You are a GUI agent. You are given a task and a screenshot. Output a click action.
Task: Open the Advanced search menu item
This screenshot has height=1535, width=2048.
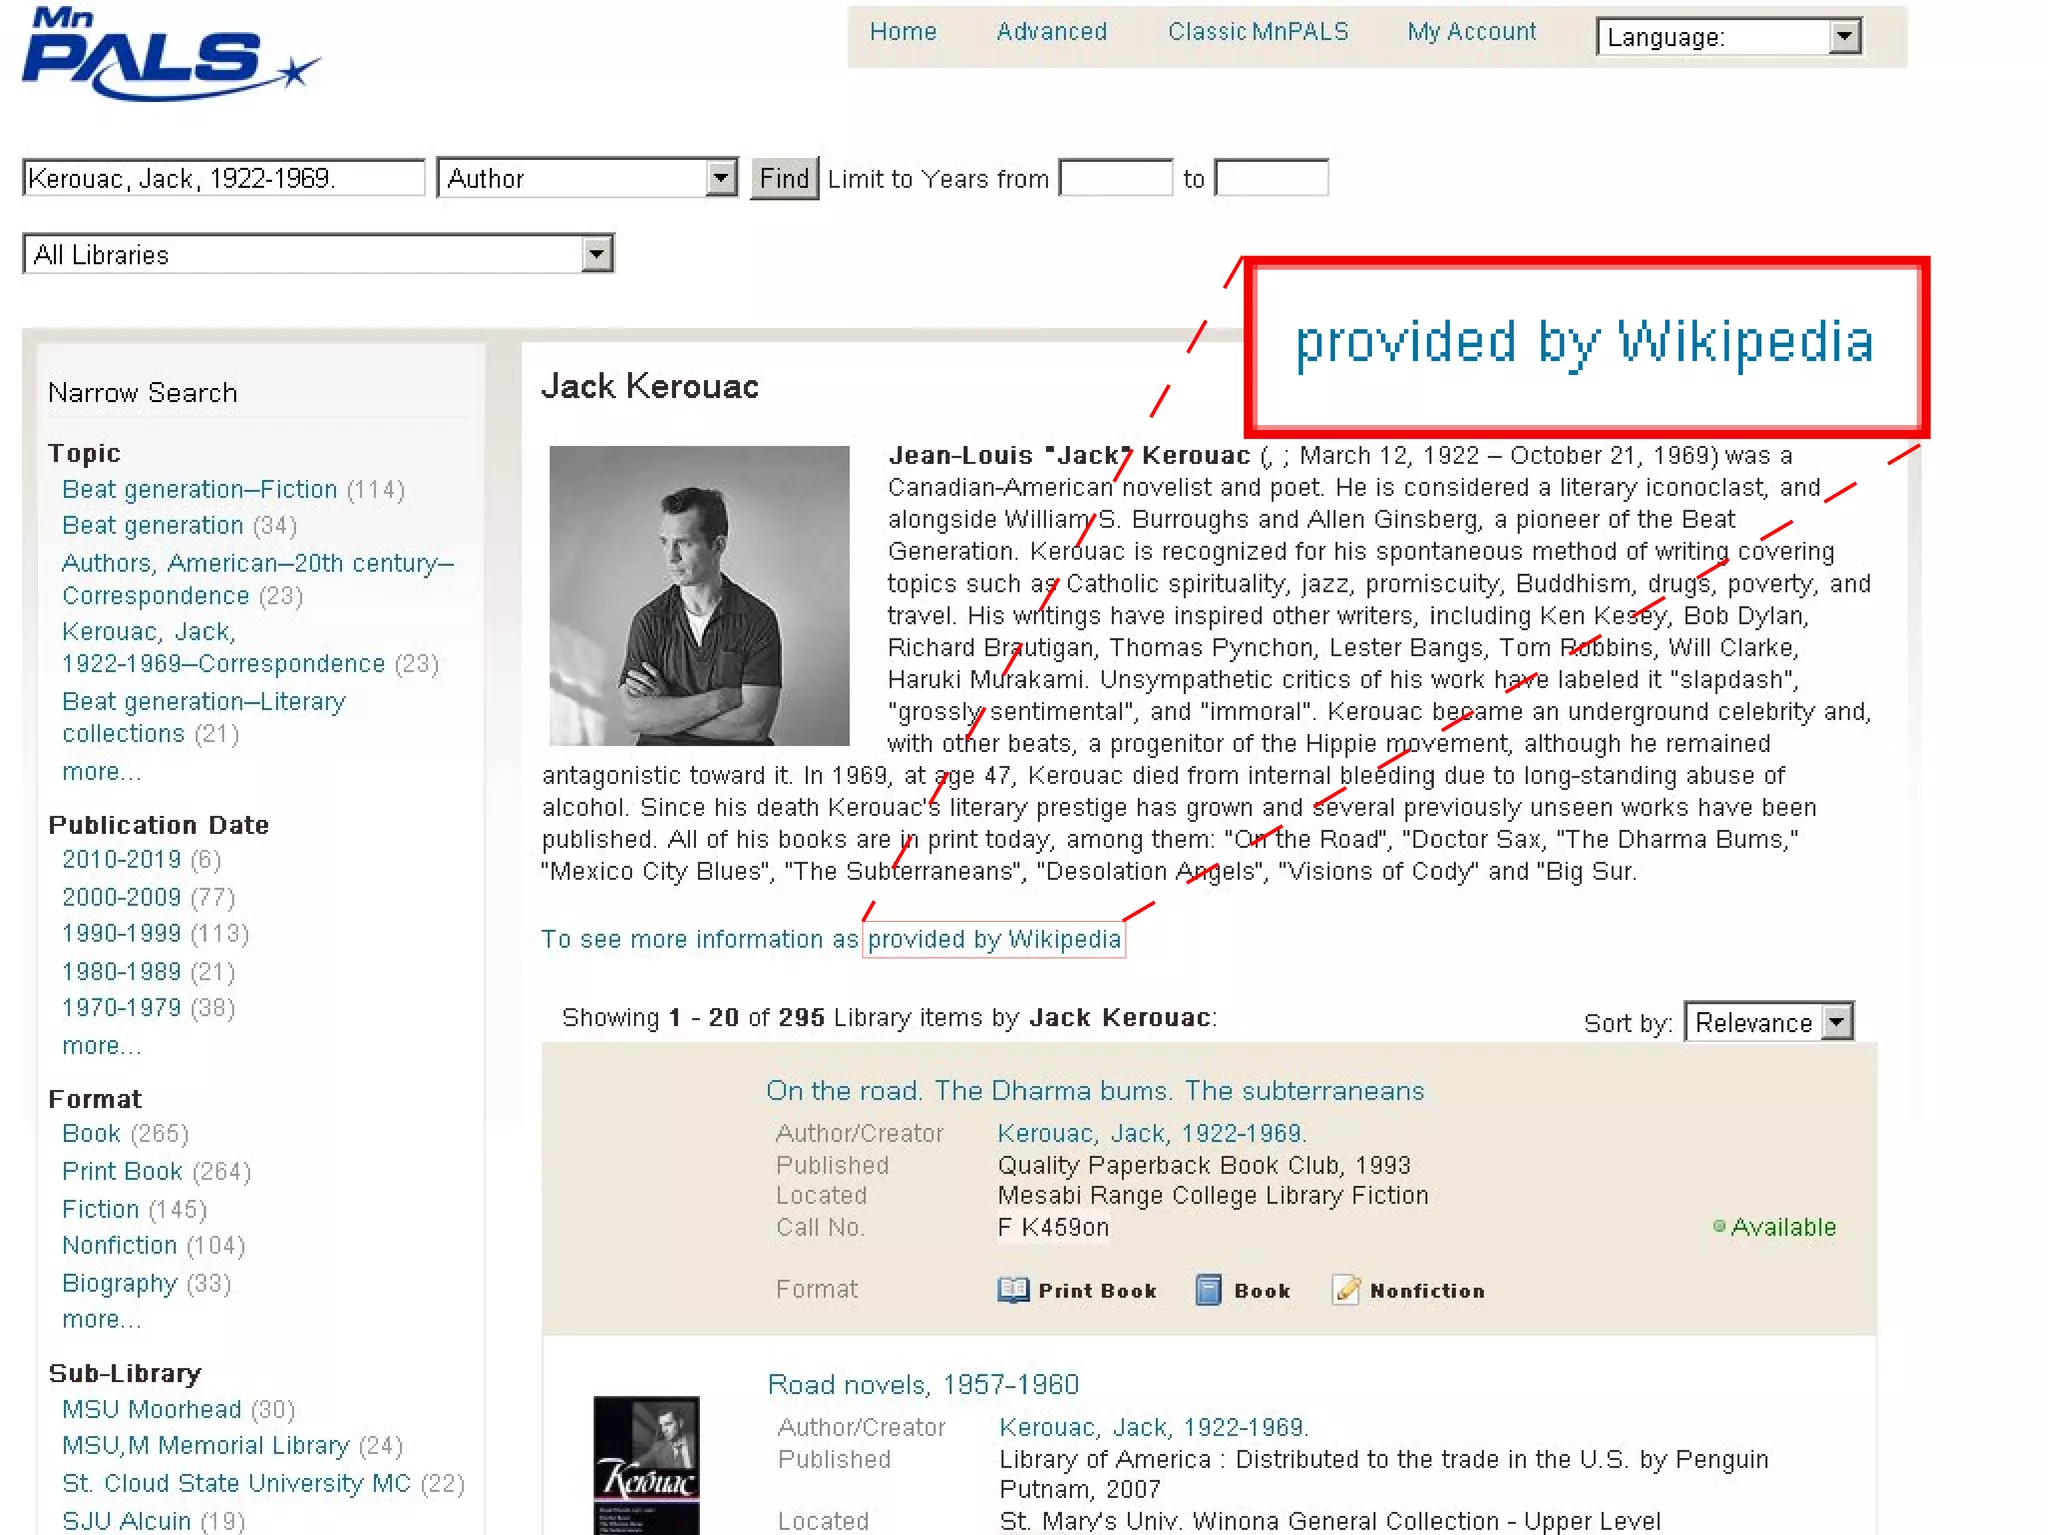click(1051, 32)
